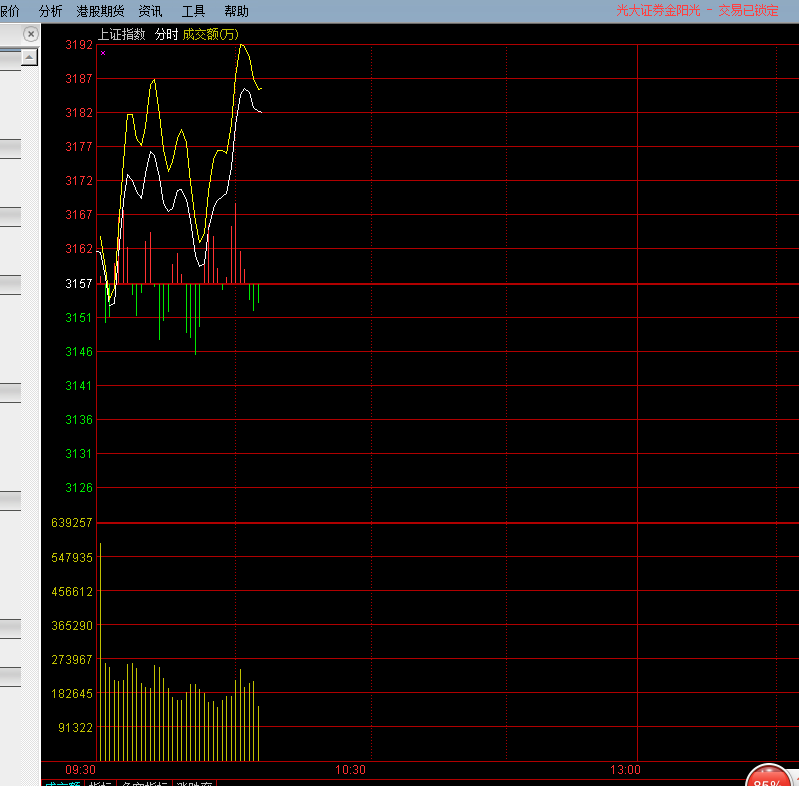Click the 成交额(万) label in chart header
Image resolution: width=799 pixels, height=786 pixels.
point(210,34)
